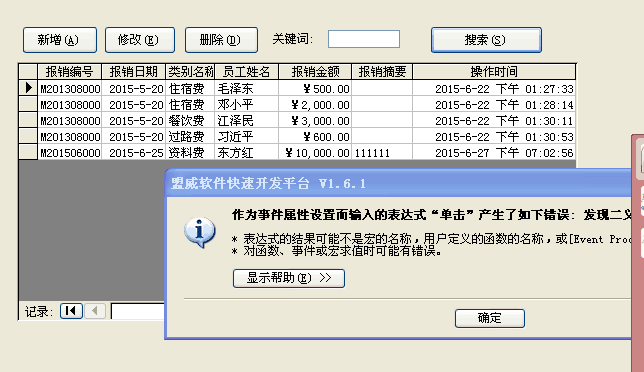Click the 搜索(S) button

pyautogui.click(x=486, y=40)
